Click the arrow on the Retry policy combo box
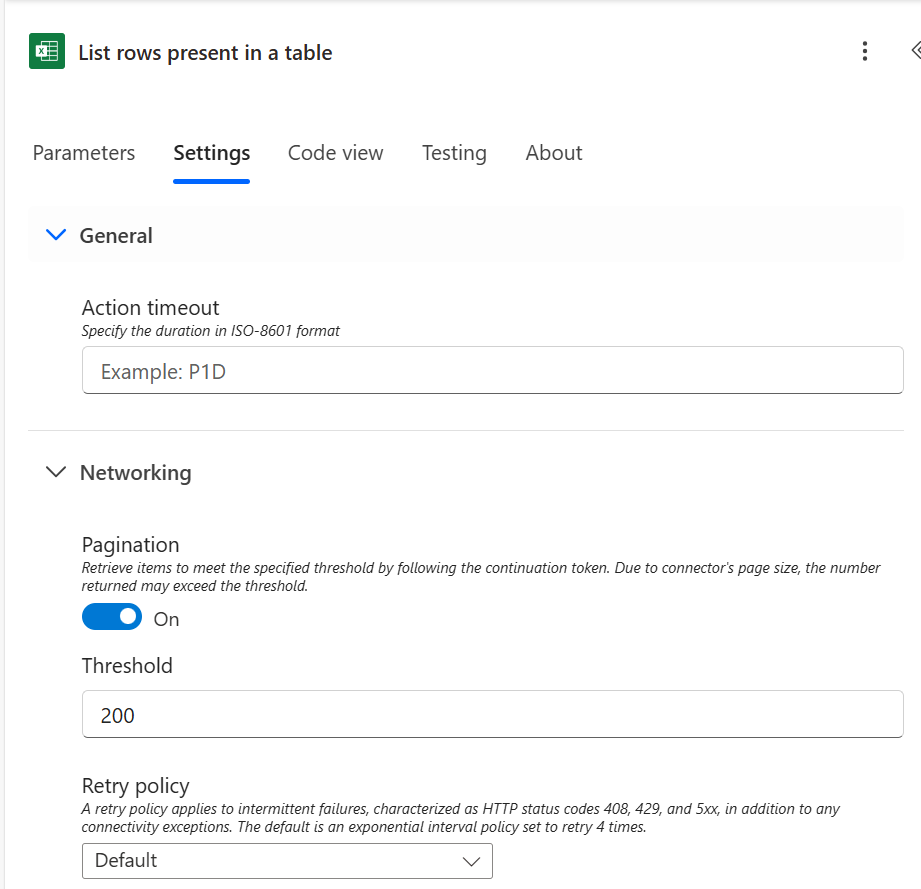 pos(471,861)
